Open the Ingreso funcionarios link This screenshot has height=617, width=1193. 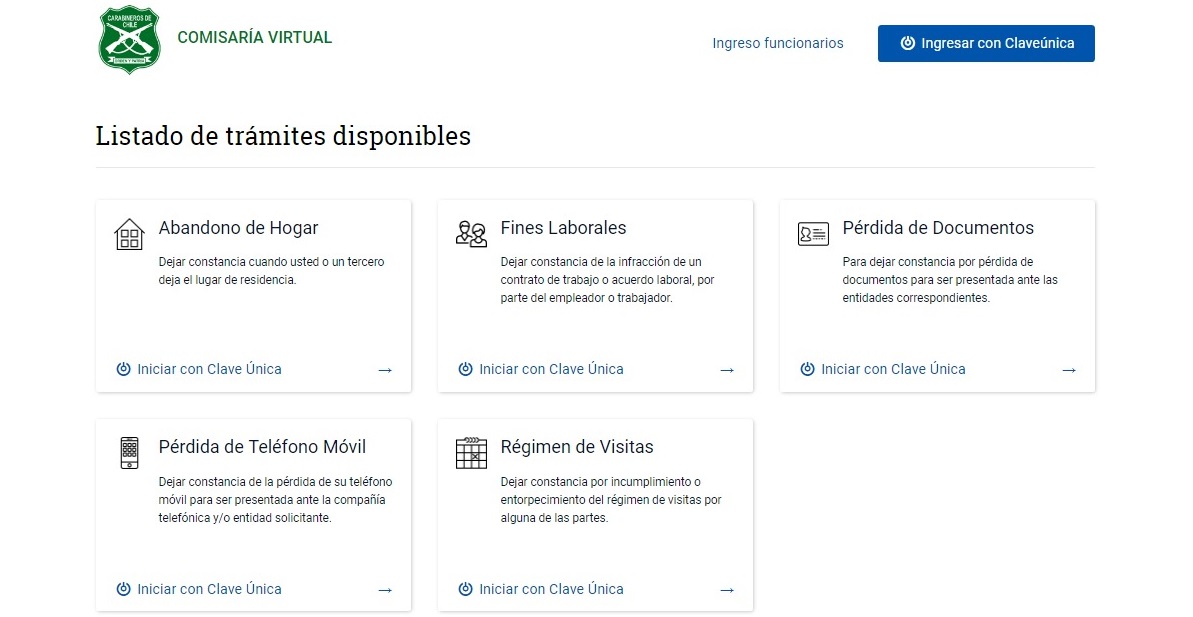click(x=777, y=43)
